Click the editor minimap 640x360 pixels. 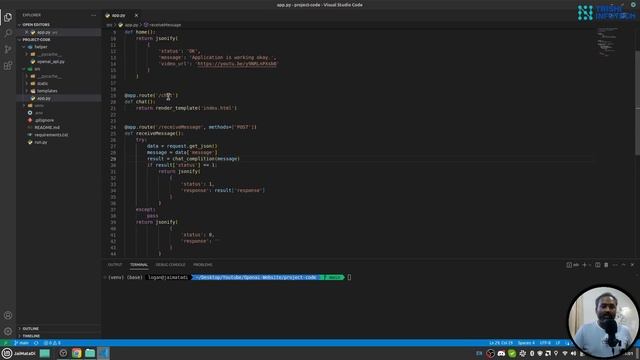(608, 42)
